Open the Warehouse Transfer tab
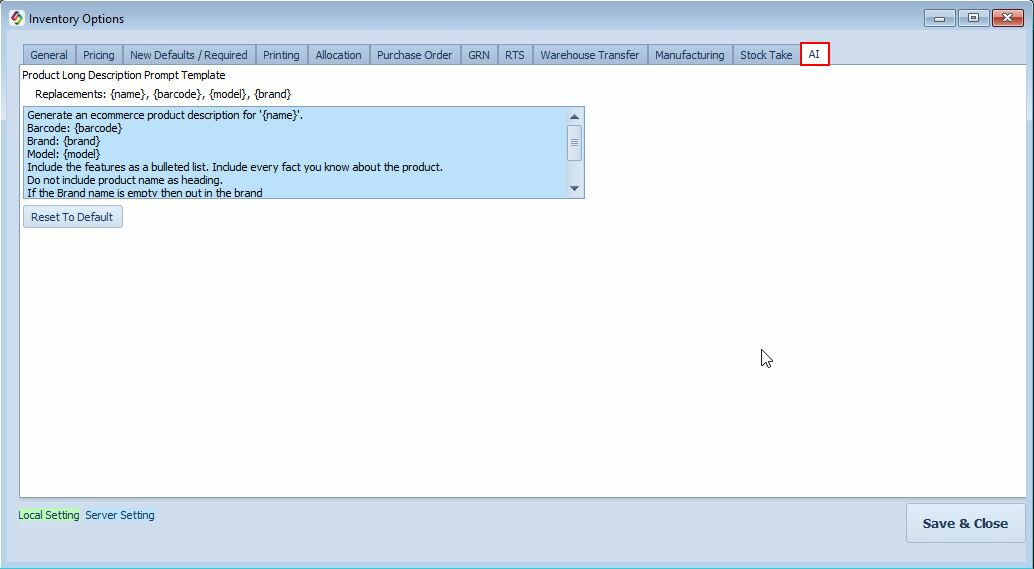The image size is (1034, 569). [x=590, y=55]
